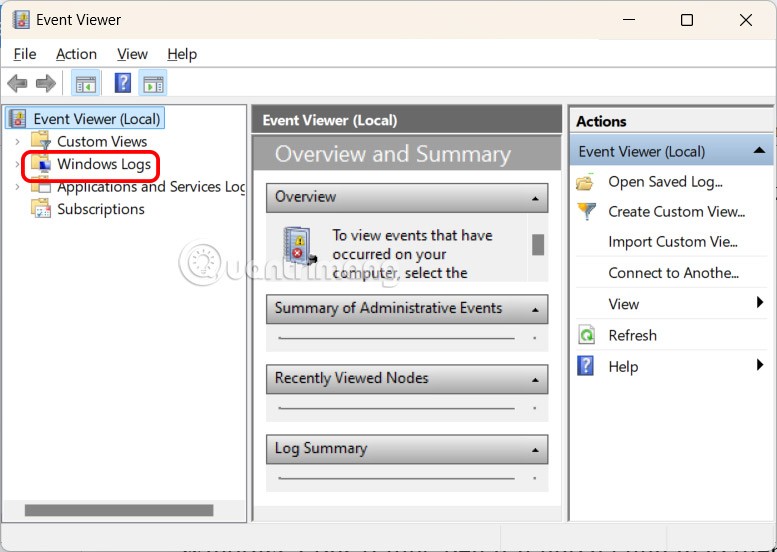Click the Forward arrow toolbar icon

point(45,84)
